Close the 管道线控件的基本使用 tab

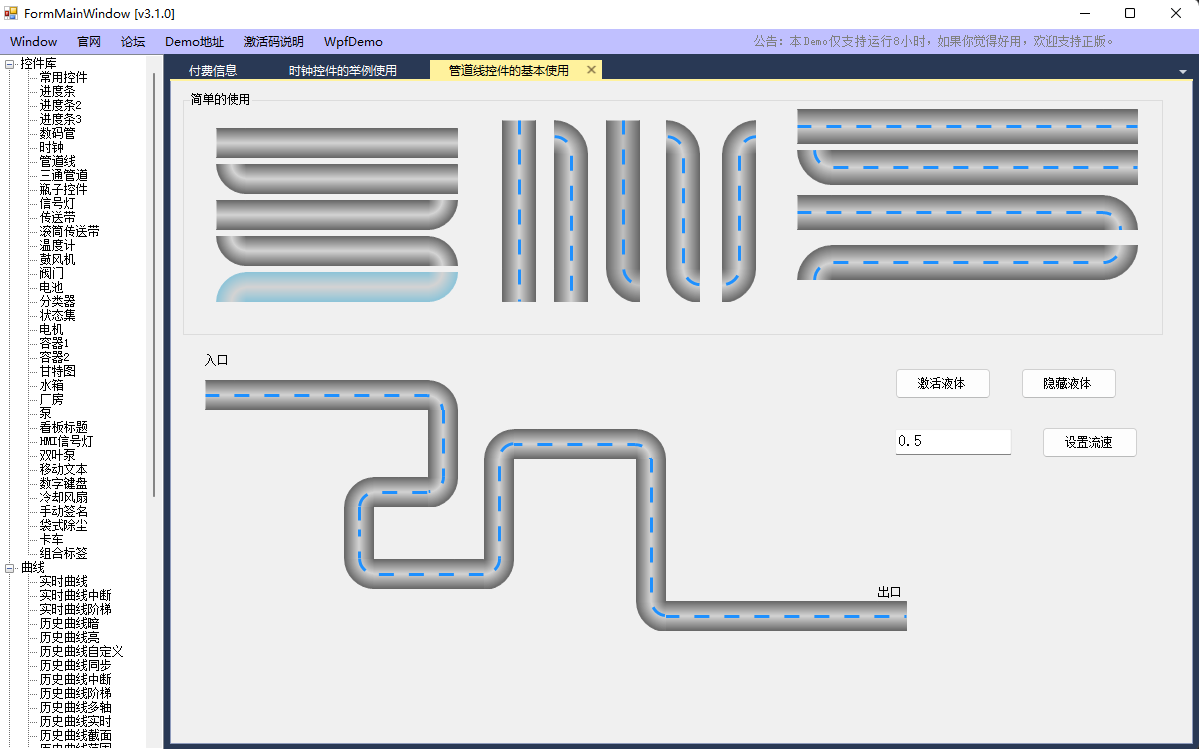(x=591, y=70)
